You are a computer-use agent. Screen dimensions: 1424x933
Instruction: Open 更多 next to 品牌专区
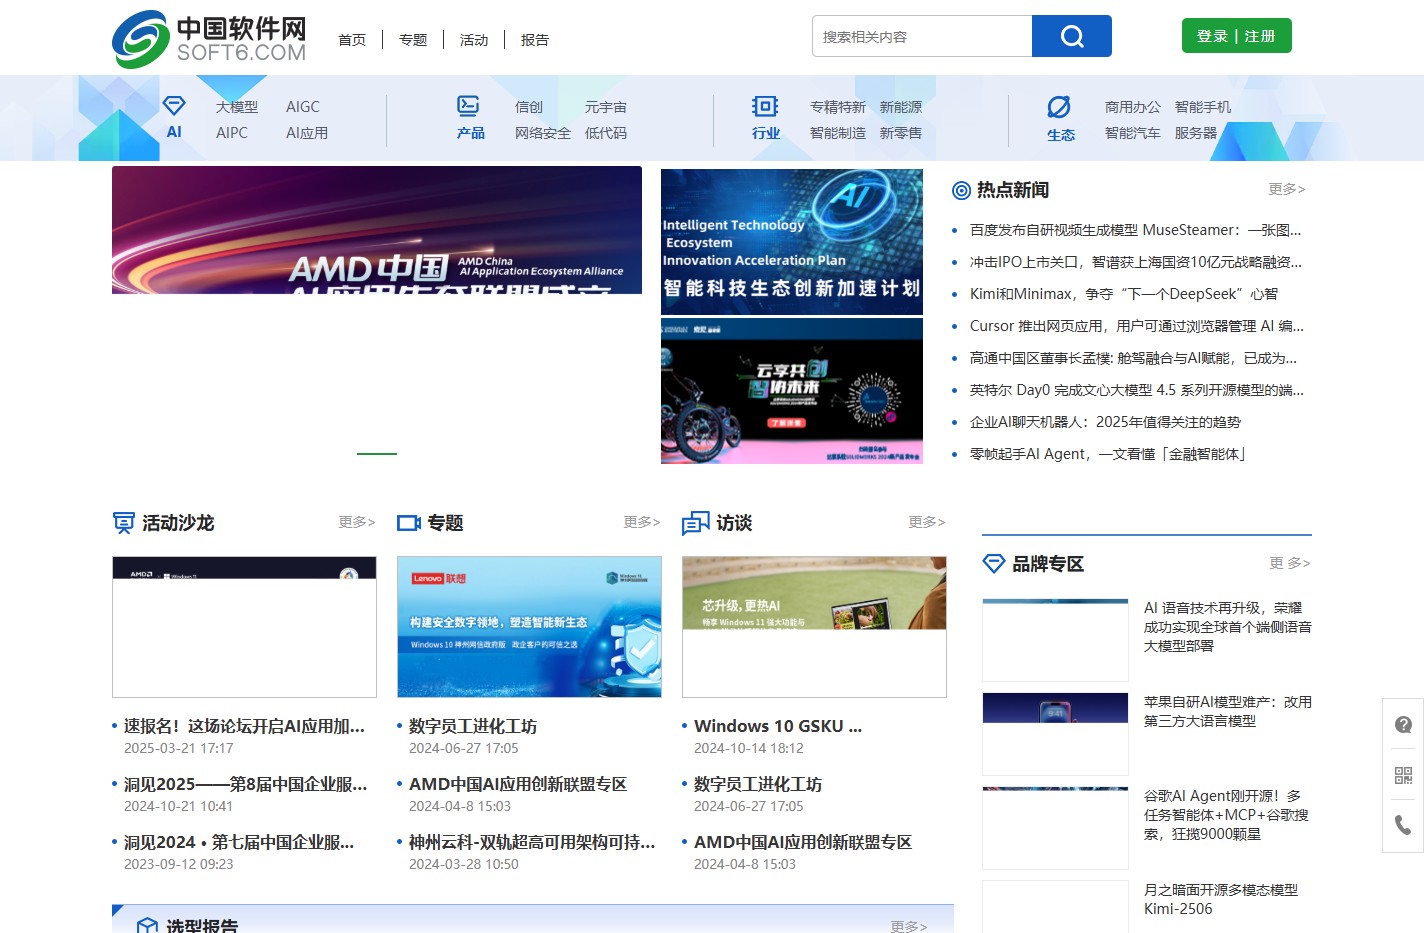coord(1290,563)
